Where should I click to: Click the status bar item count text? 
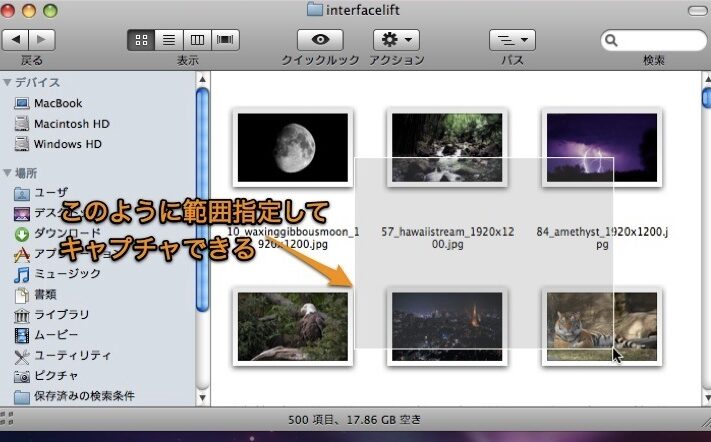click(354, 420)
